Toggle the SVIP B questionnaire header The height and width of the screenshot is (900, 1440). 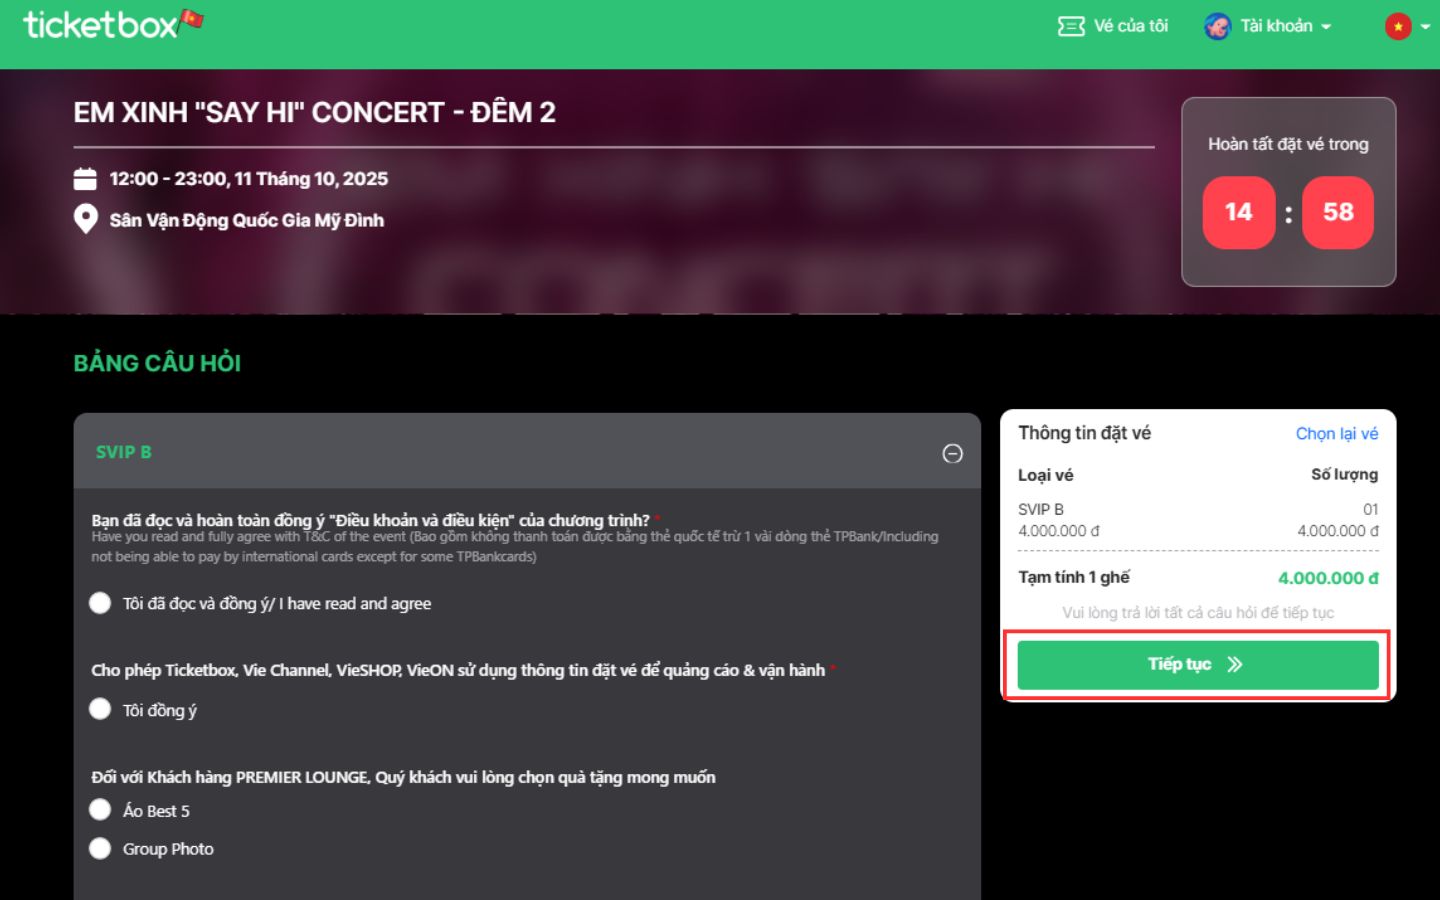point(500,452)
